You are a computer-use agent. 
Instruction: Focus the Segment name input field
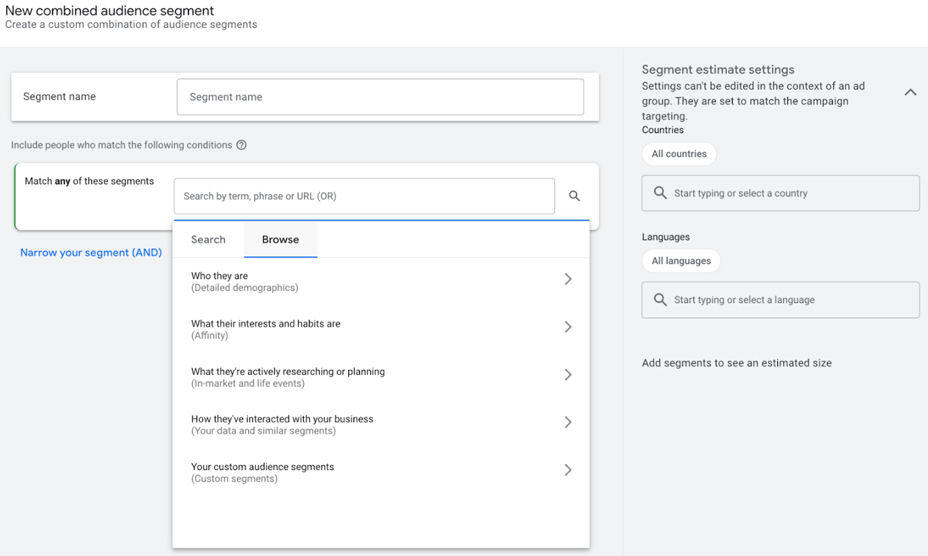380,97
